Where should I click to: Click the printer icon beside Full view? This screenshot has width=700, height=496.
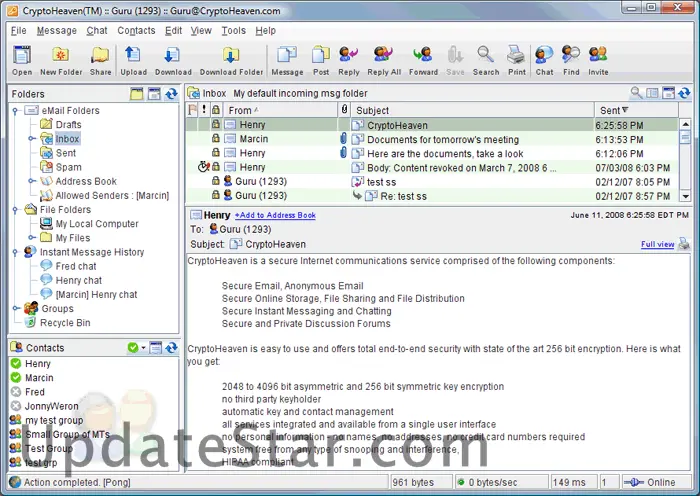tap(684, 243)
